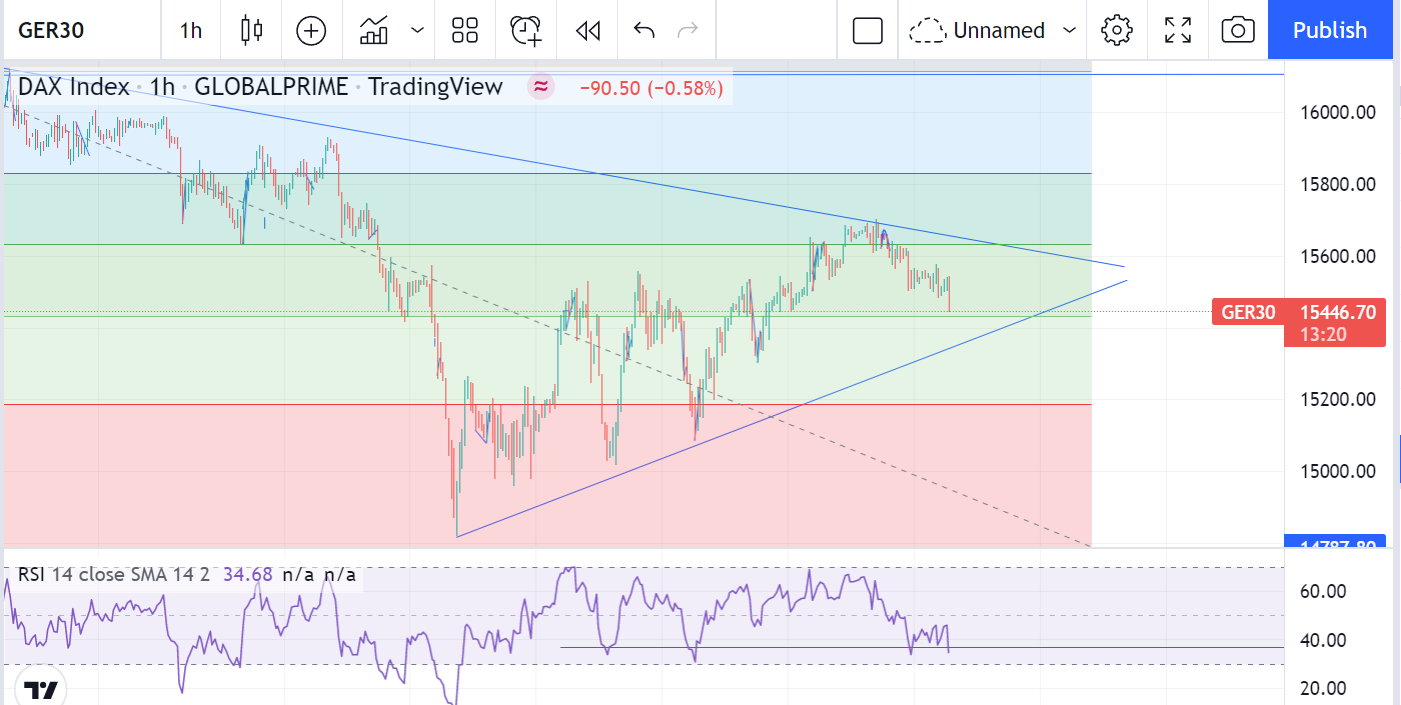This screenshot has height=705, width=1401.
Task: Undo the last chart action
Action: pyautogui.click(x=644, y=30)
